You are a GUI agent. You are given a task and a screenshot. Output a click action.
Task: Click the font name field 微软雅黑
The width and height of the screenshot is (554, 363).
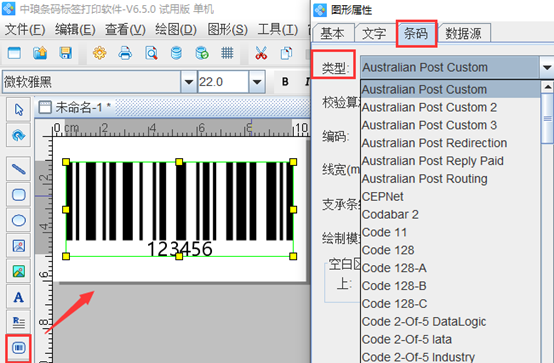(x=92, y=82)
